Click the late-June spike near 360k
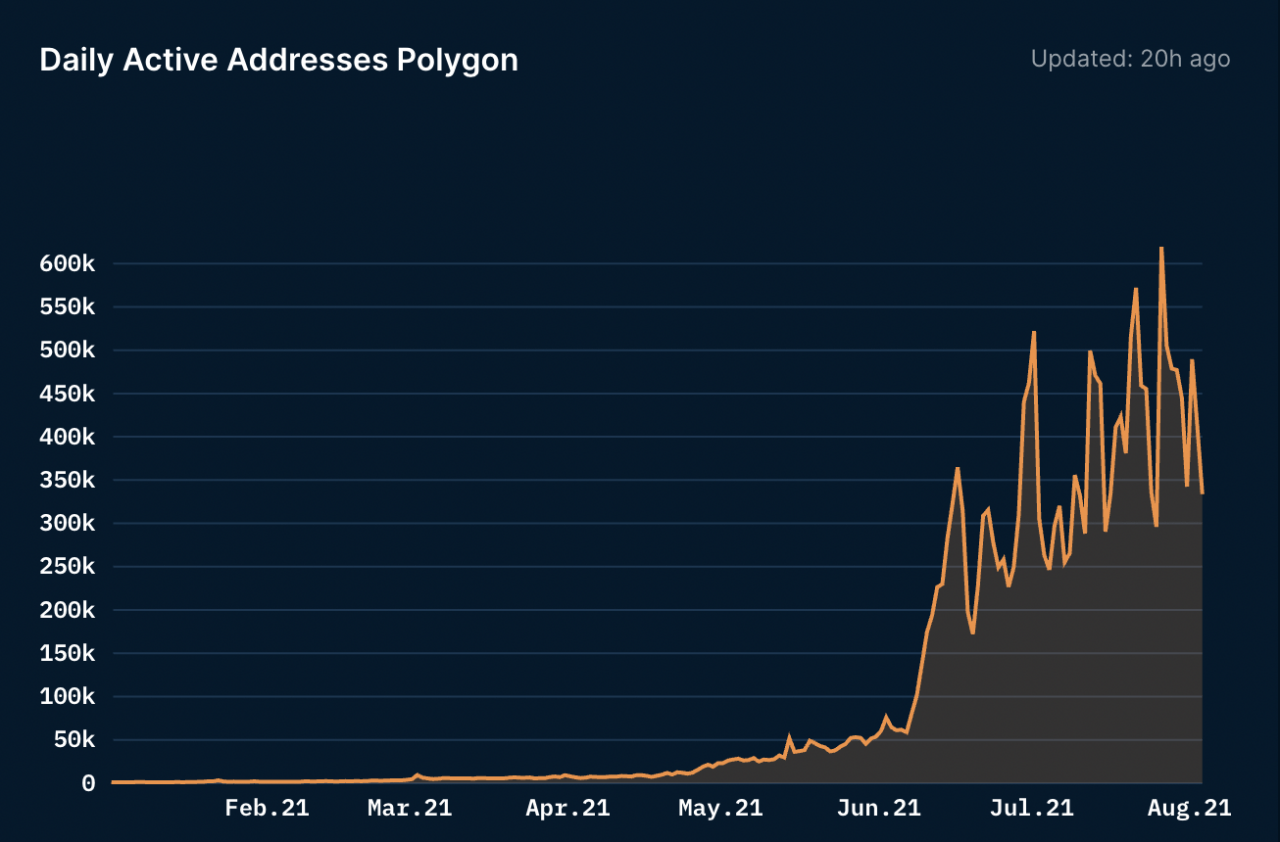The image size is (1280, 842). pos(959,467)
